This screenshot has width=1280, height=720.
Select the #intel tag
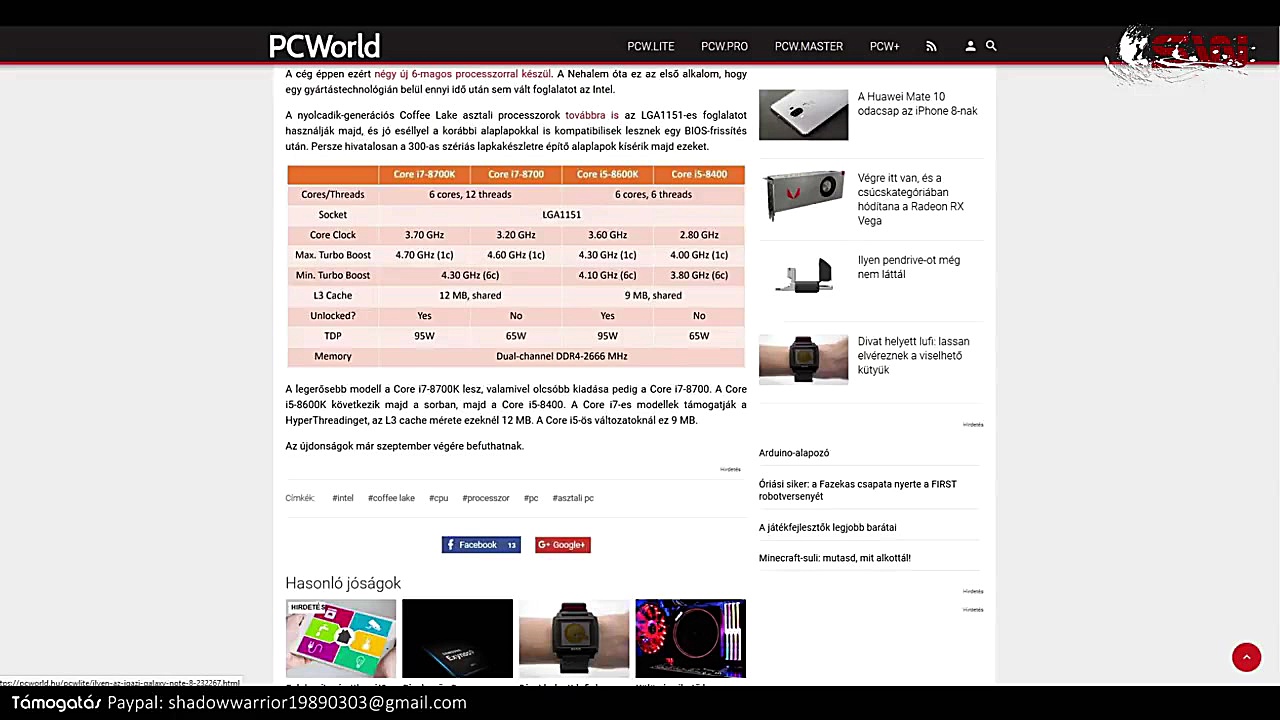tap(343, 498)
